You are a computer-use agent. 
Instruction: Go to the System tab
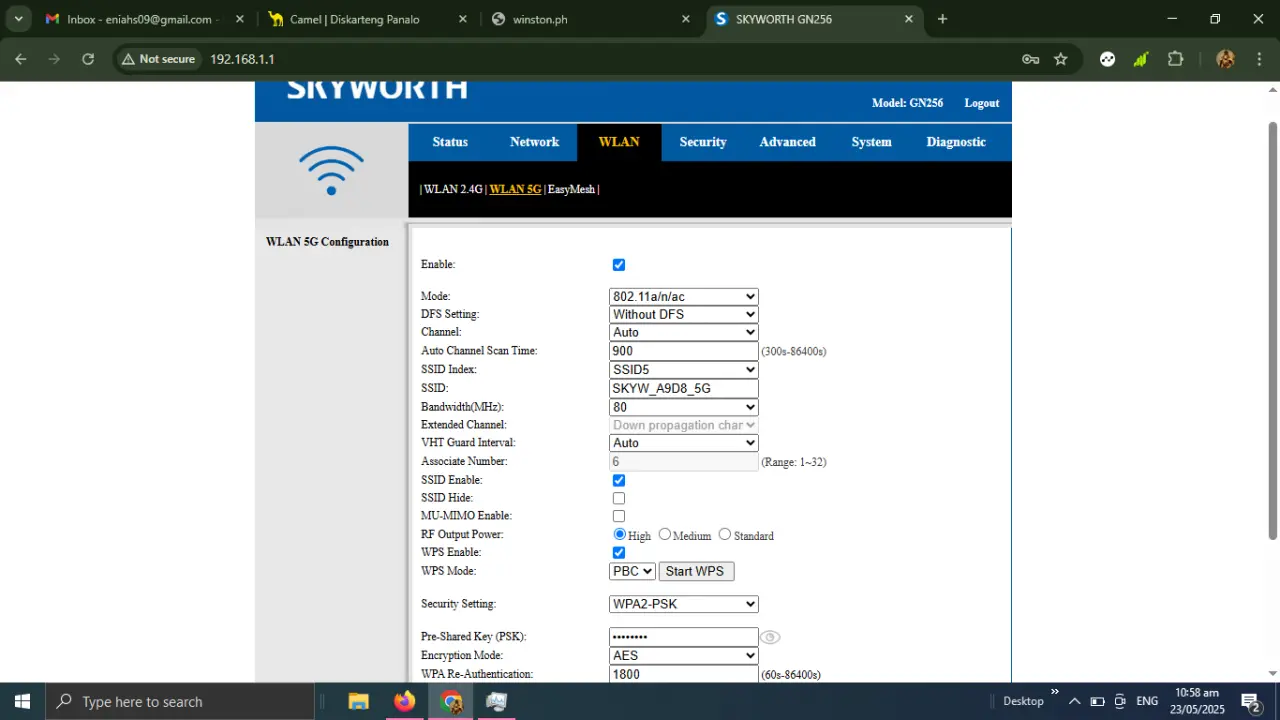871,142
